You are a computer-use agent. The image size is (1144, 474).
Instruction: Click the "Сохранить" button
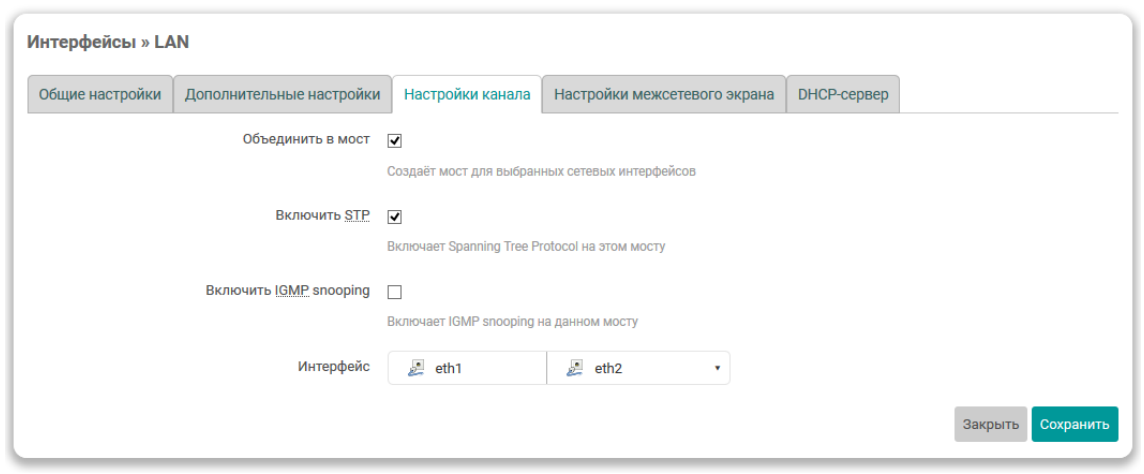(x=1074, y=424)
